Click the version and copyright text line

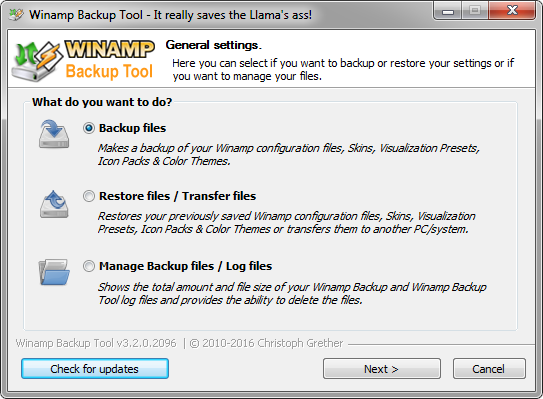(x=179, y=343)
